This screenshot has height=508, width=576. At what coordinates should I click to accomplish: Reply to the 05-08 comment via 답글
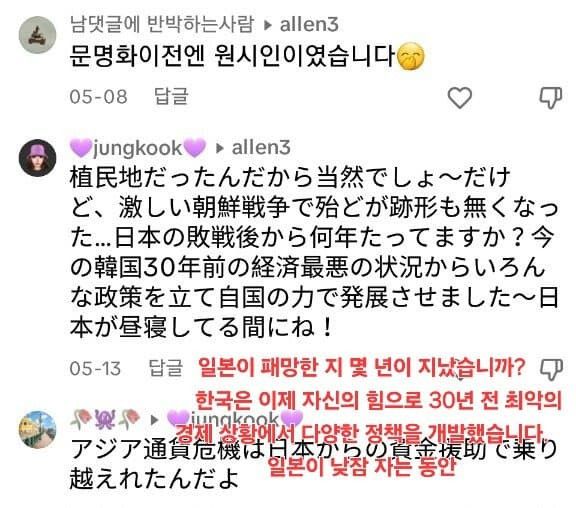(x=171, y=97)
